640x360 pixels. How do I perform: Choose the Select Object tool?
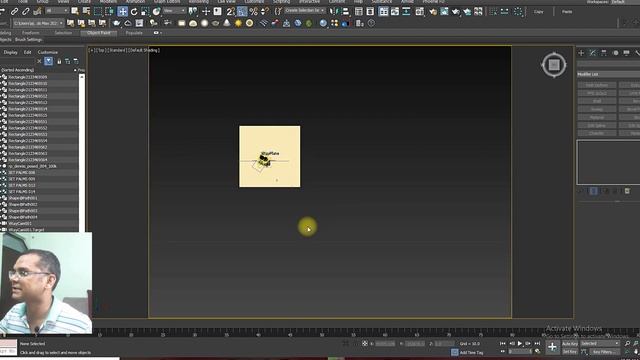[x=75, y=11]
